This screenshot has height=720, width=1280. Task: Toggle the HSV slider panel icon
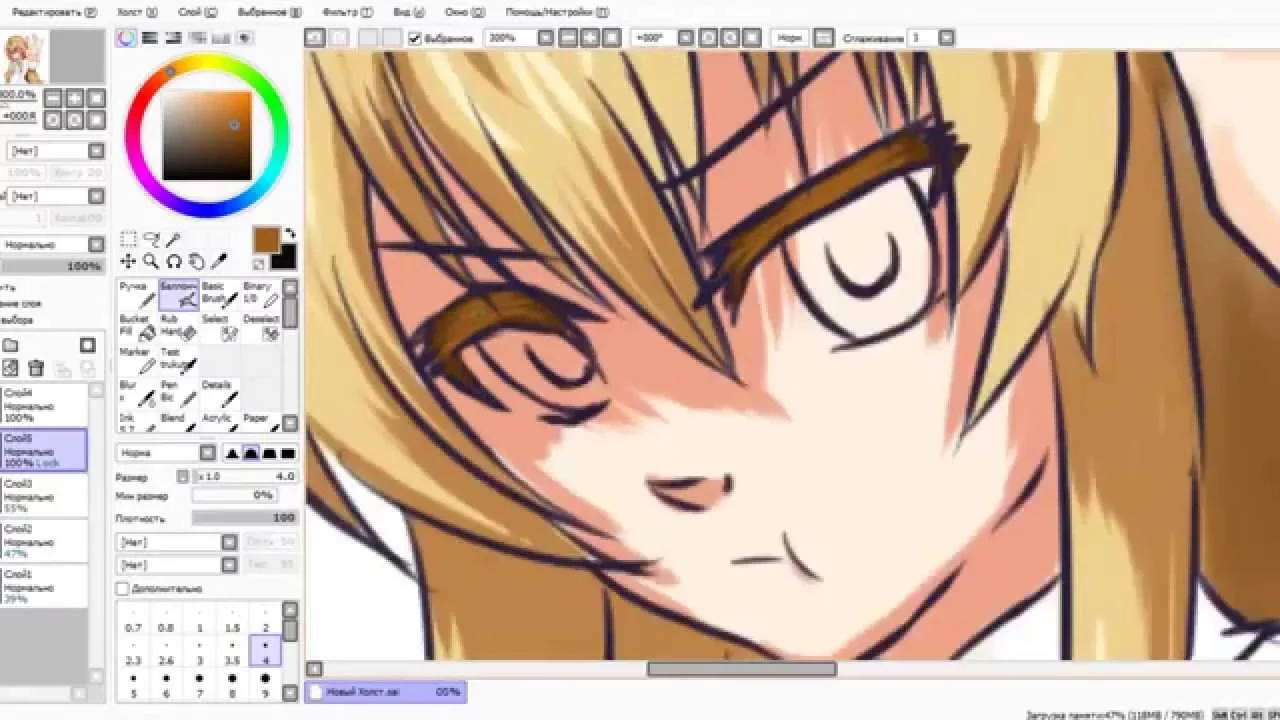click(174, 38)
